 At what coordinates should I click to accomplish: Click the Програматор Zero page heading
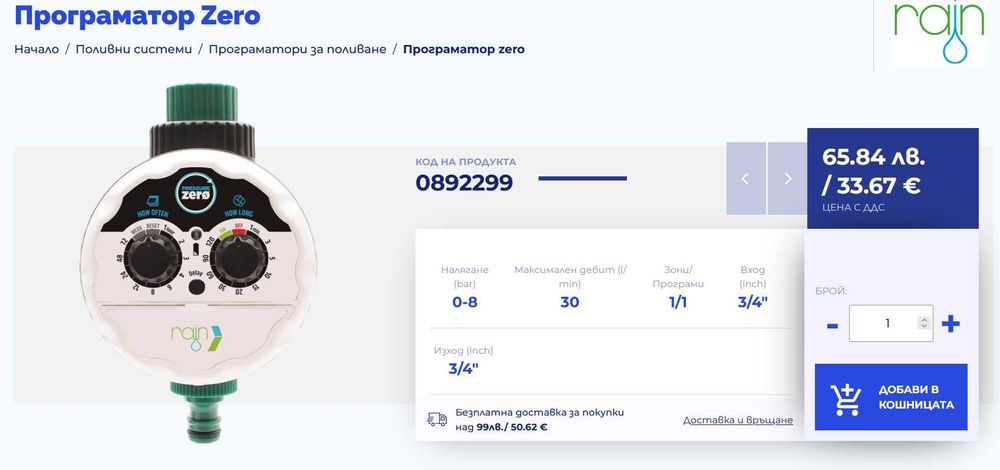[x=138, y=16]
